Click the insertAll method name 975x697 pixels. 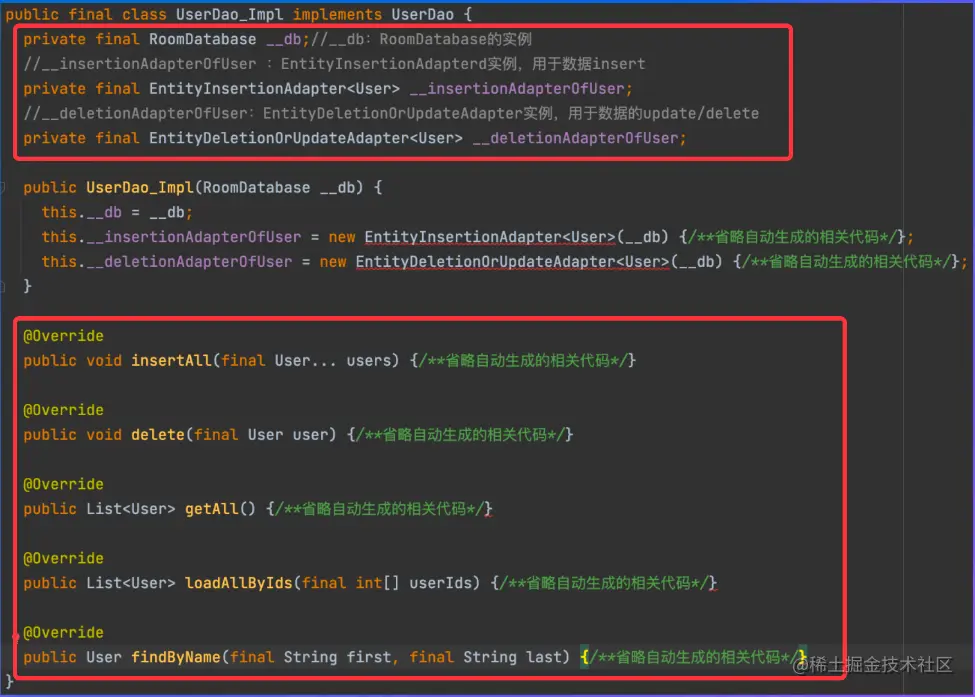coord(171,361)
